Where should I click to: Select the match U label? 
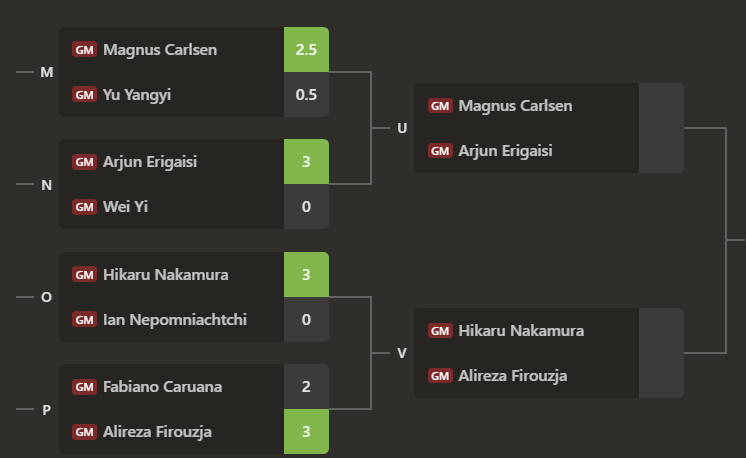(x=402, y=128)
